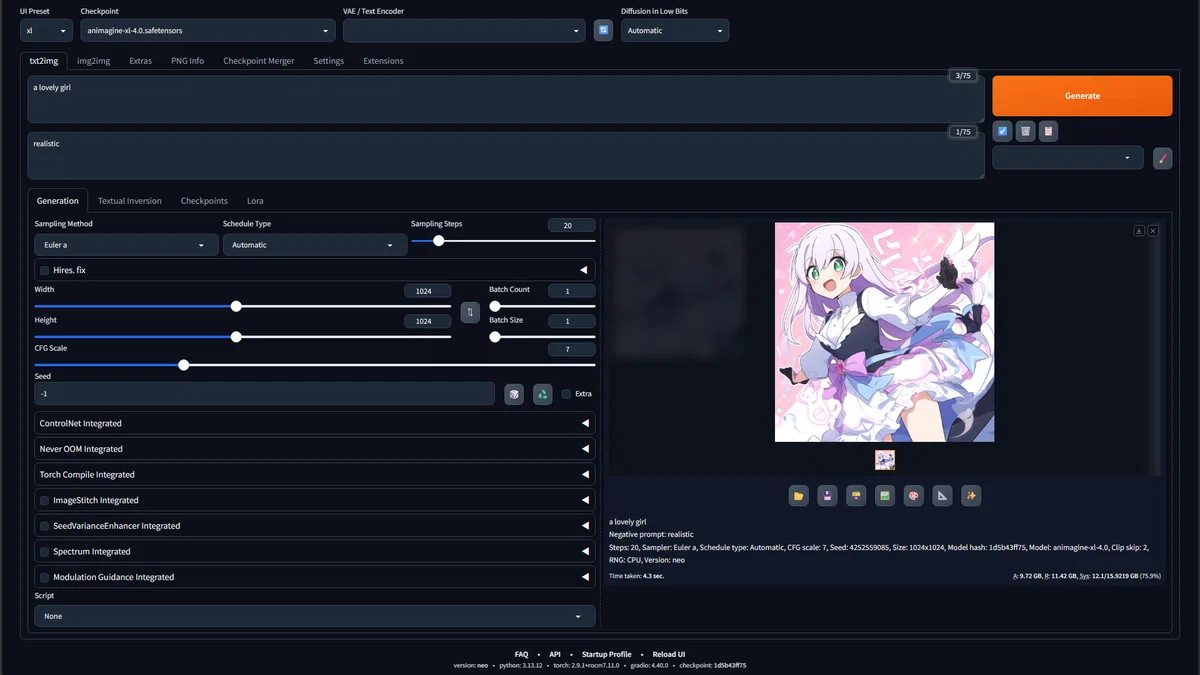
Task: Click the Sampling Steps slider handle
Action: tap(438, 241)
